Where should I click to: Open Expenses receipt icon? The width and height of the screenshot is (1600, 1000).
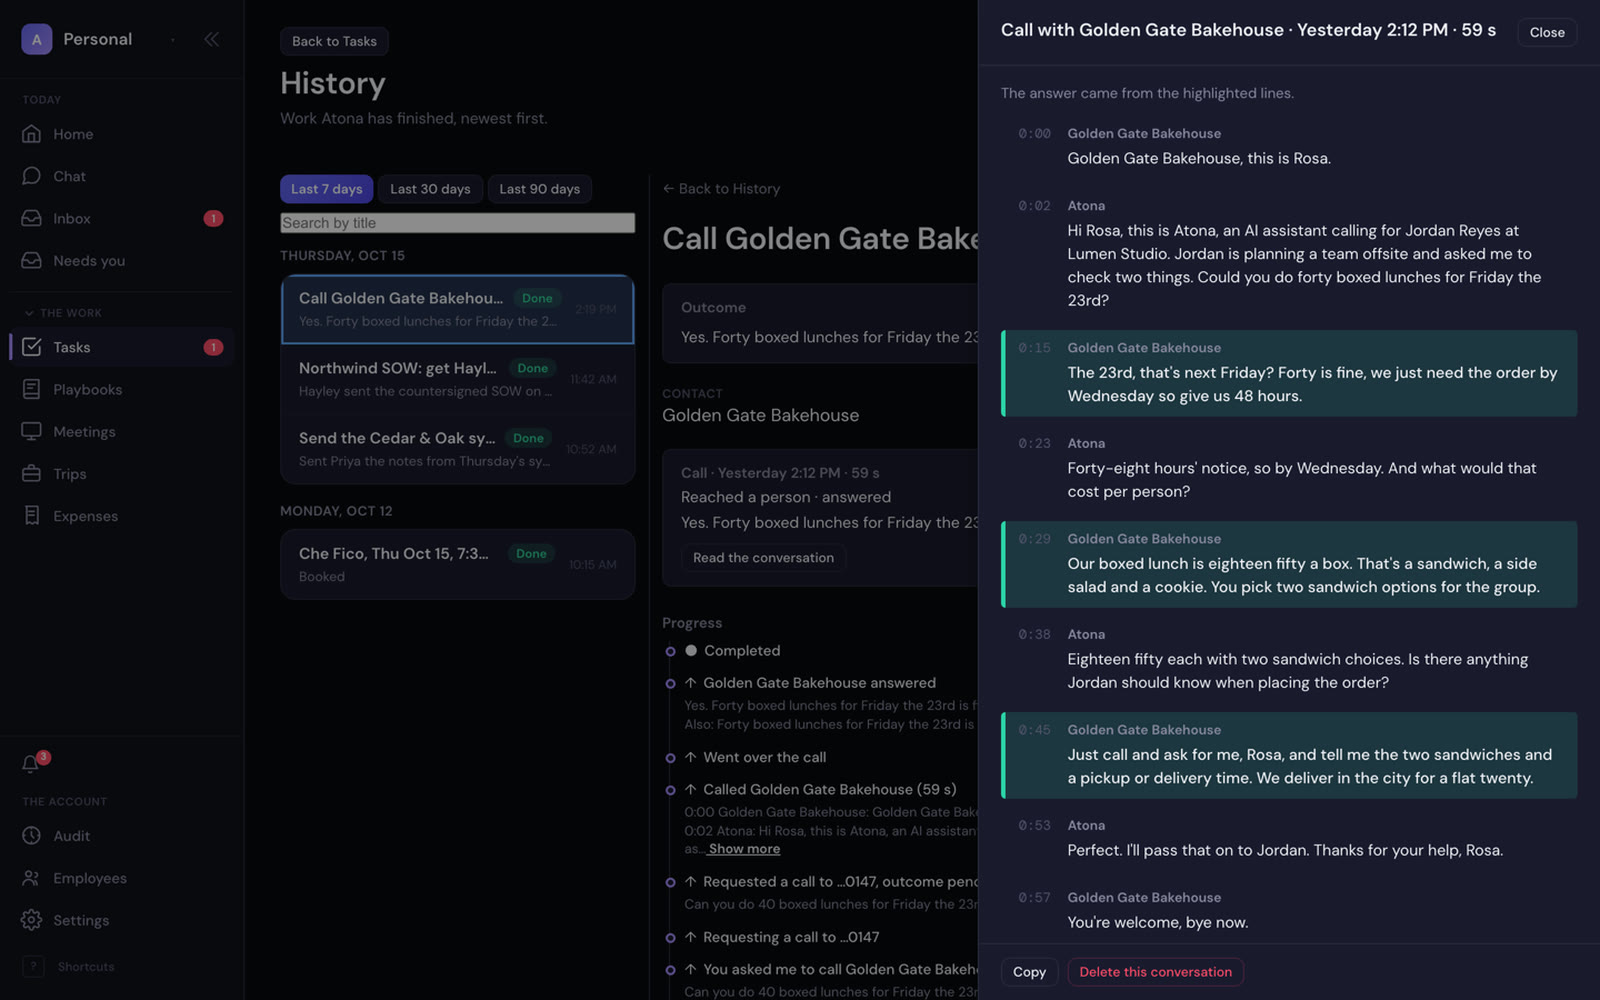point(32,515)
